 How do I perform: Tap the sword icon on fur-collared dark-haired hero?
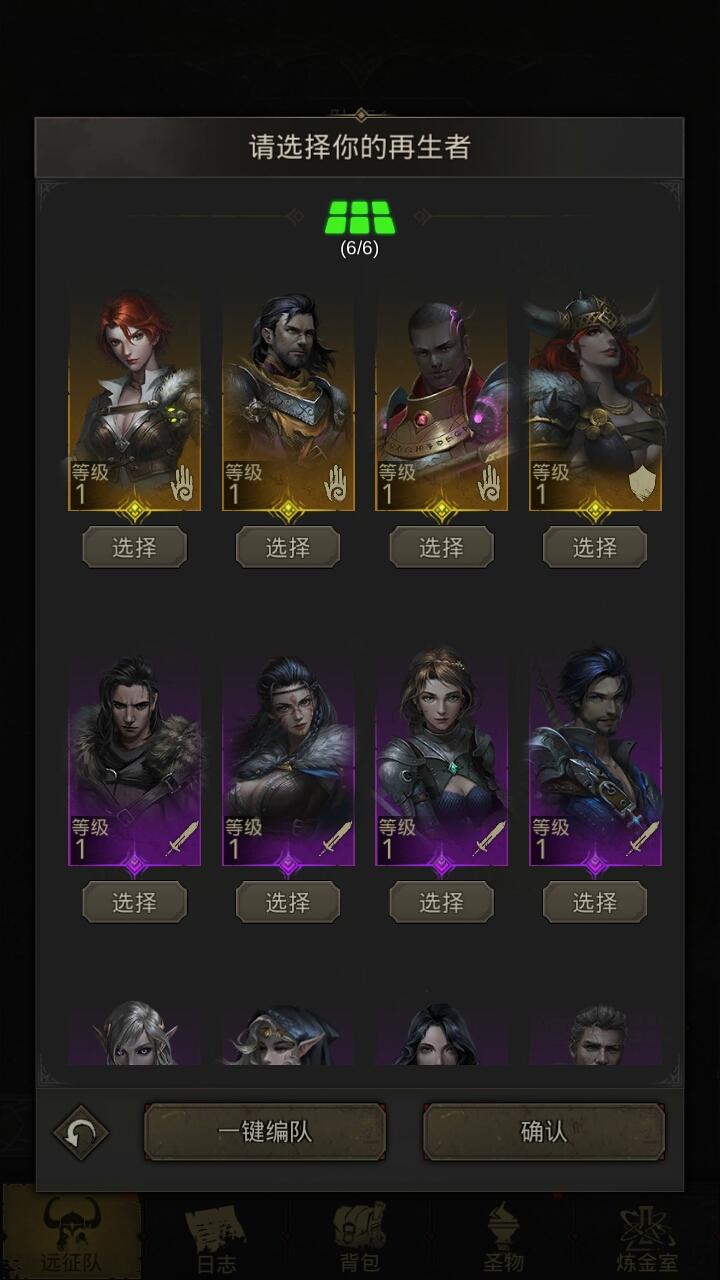[182, 839]
